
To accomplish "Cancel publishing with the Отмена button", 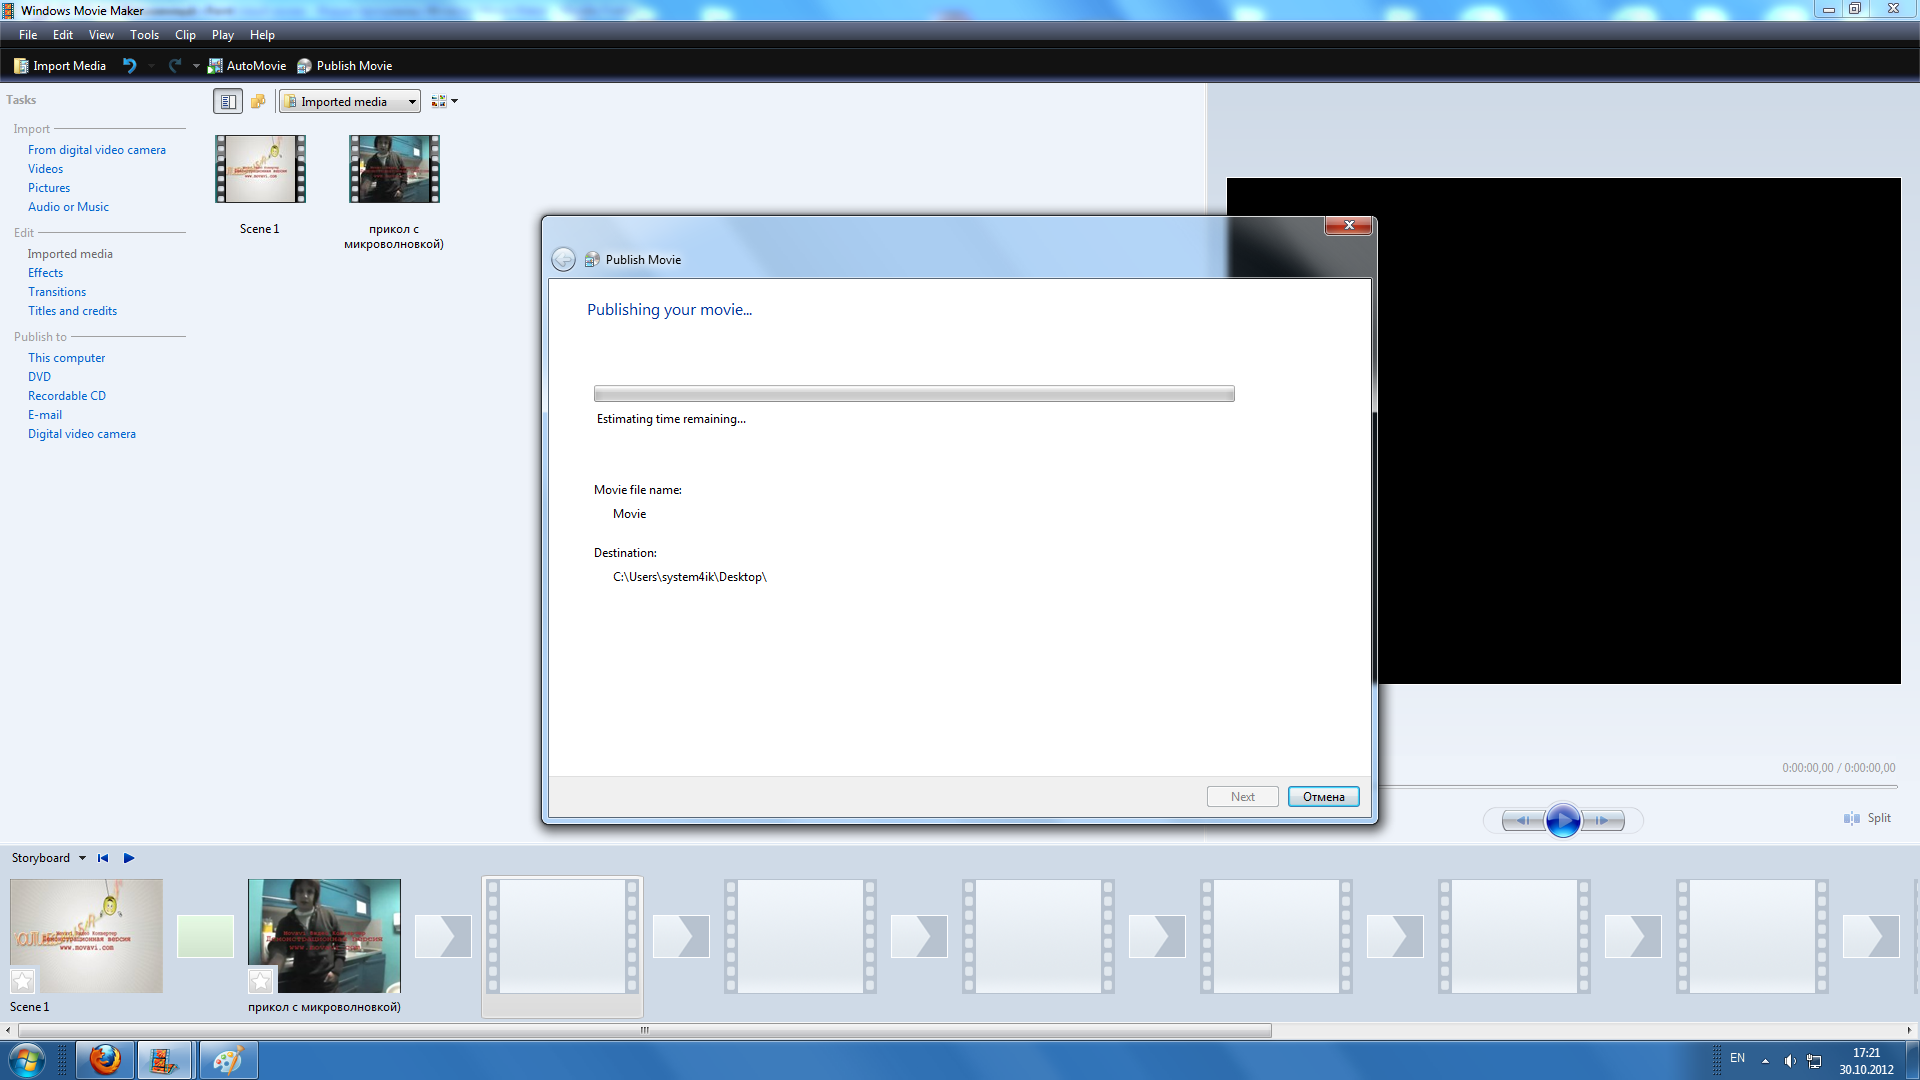I will (1323, 797).
